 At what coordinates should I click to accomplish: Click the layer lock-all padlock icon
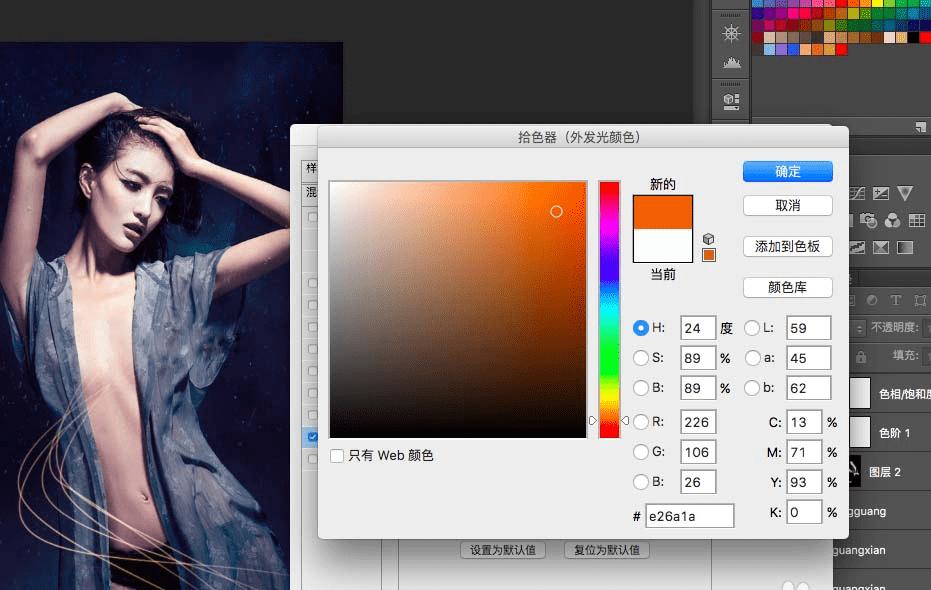click(x=861, y=357)
